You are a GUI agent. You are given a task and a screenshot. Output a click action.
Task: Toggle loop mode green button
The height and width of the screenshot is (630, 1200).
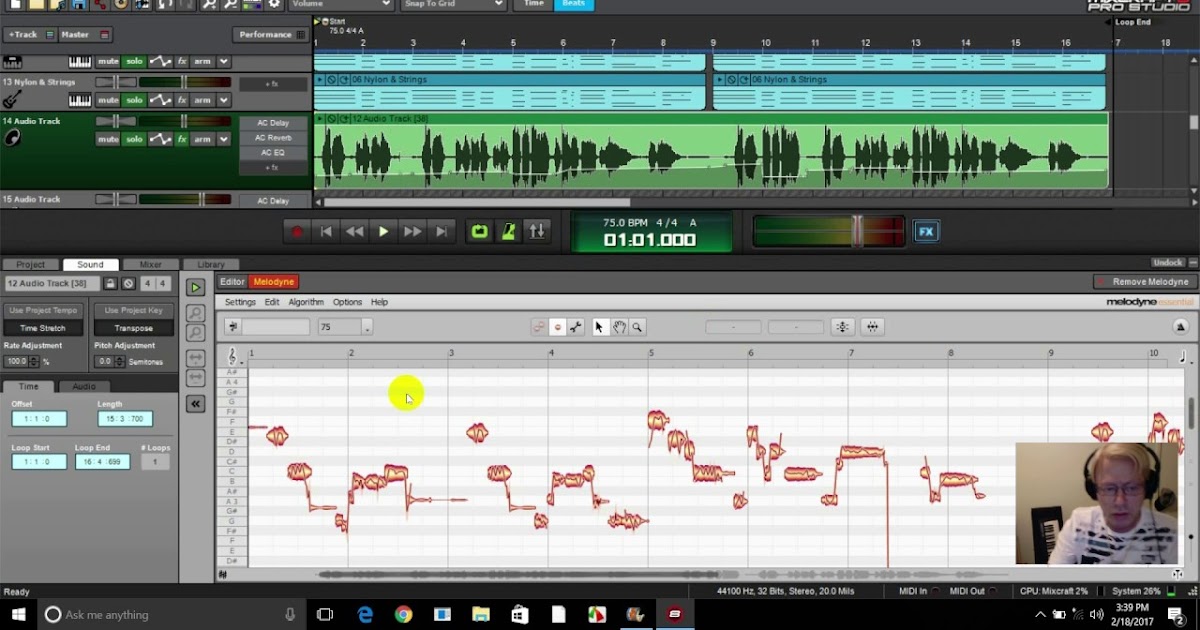coord(479,232)
